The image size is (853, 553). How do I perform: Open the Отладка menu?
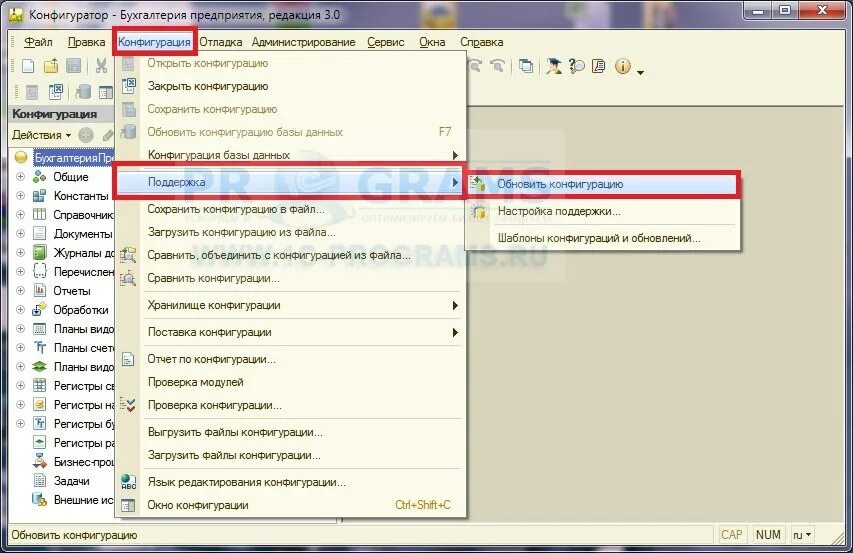pos(220,42)
